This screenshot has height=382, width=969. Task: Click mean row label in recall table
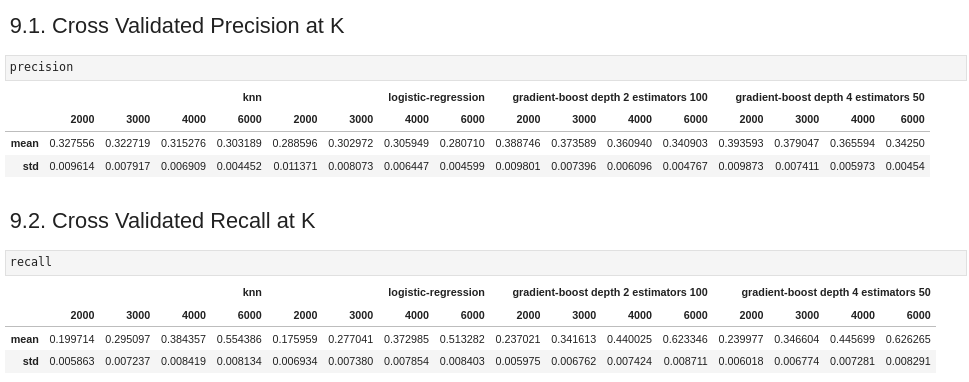coord(25,339)
